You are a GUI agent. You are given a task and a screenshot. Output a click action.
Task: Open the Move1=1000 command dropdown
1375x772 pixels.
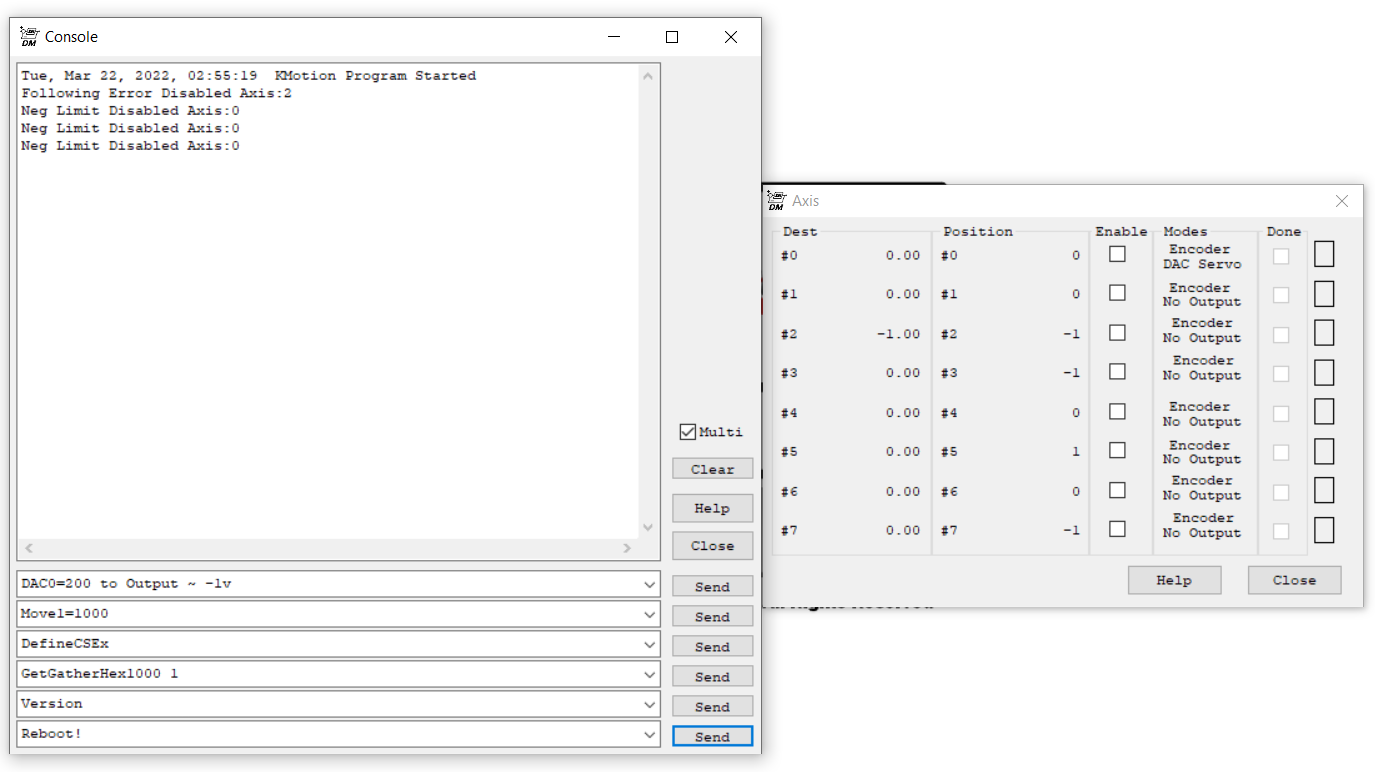pyautogui.click(x=649, y=614)
